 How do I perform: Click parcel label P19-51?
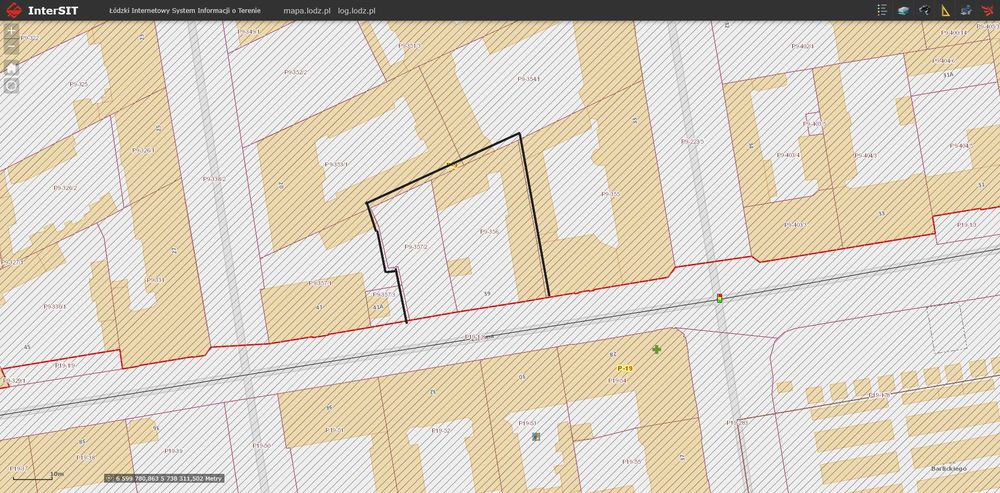pyautogui.click(x=334, y=430)
